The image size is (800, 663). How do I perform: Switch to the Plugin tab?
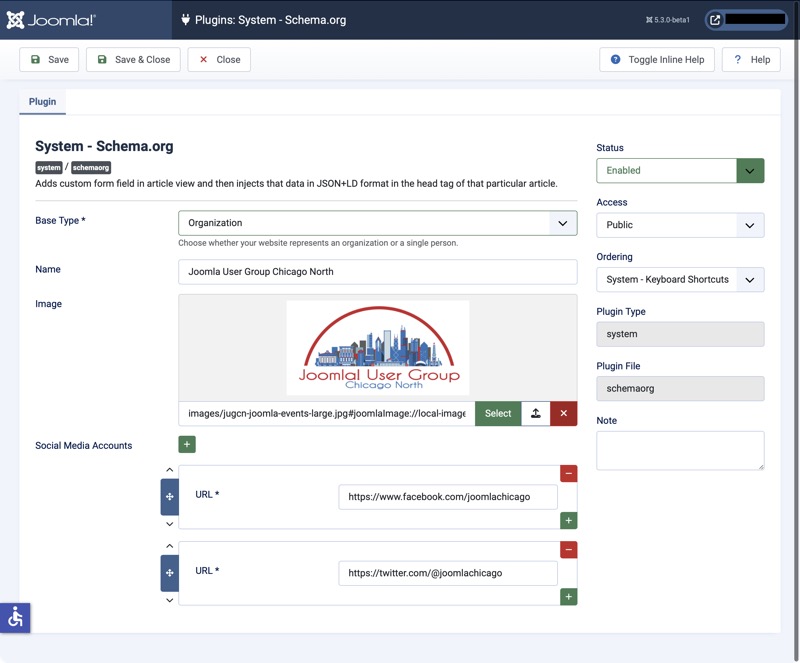42,102
